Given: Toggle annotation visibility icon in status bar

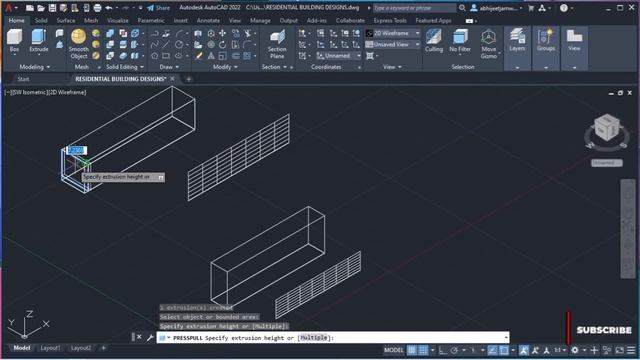Looking at the screenshot, I should point(524,350).
